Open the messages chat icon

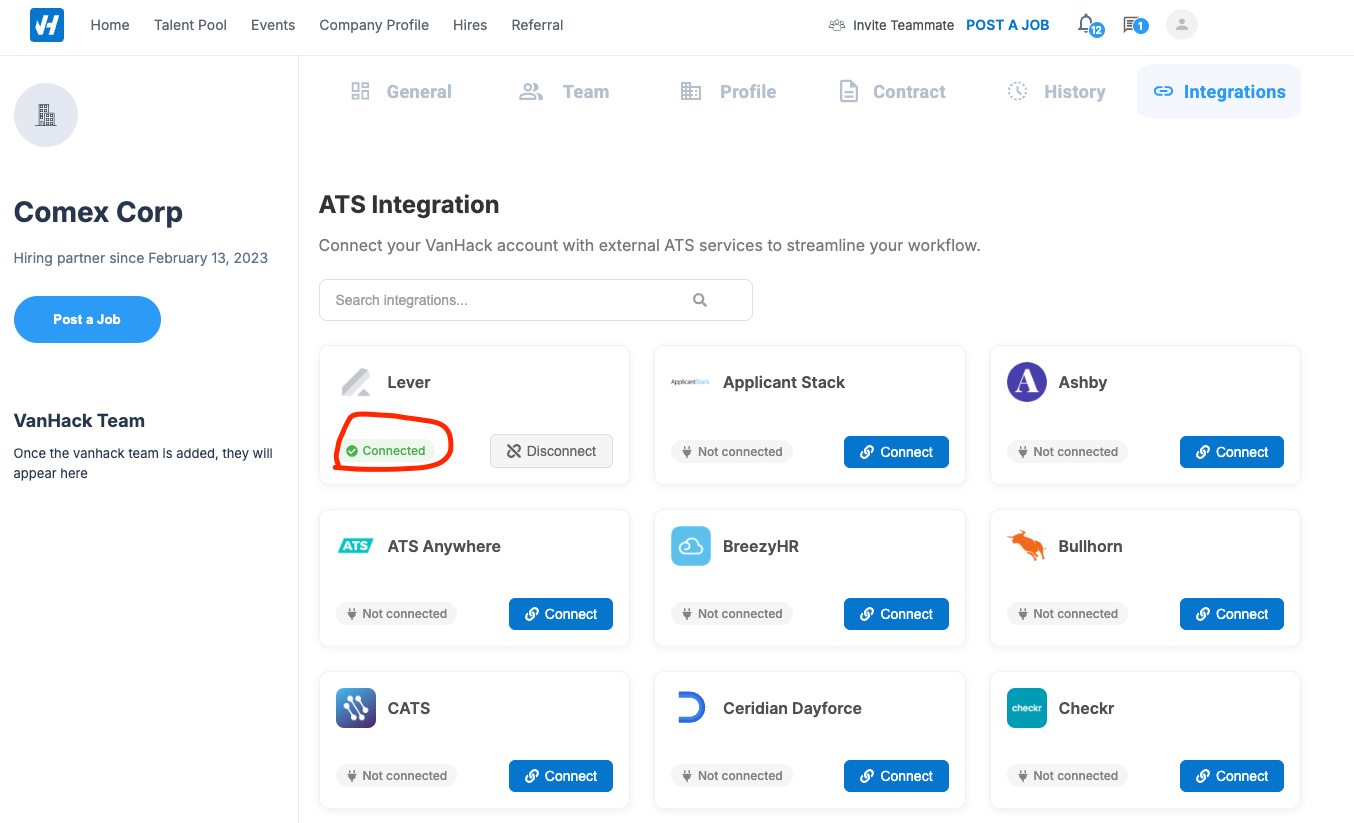pos(1133,24)
